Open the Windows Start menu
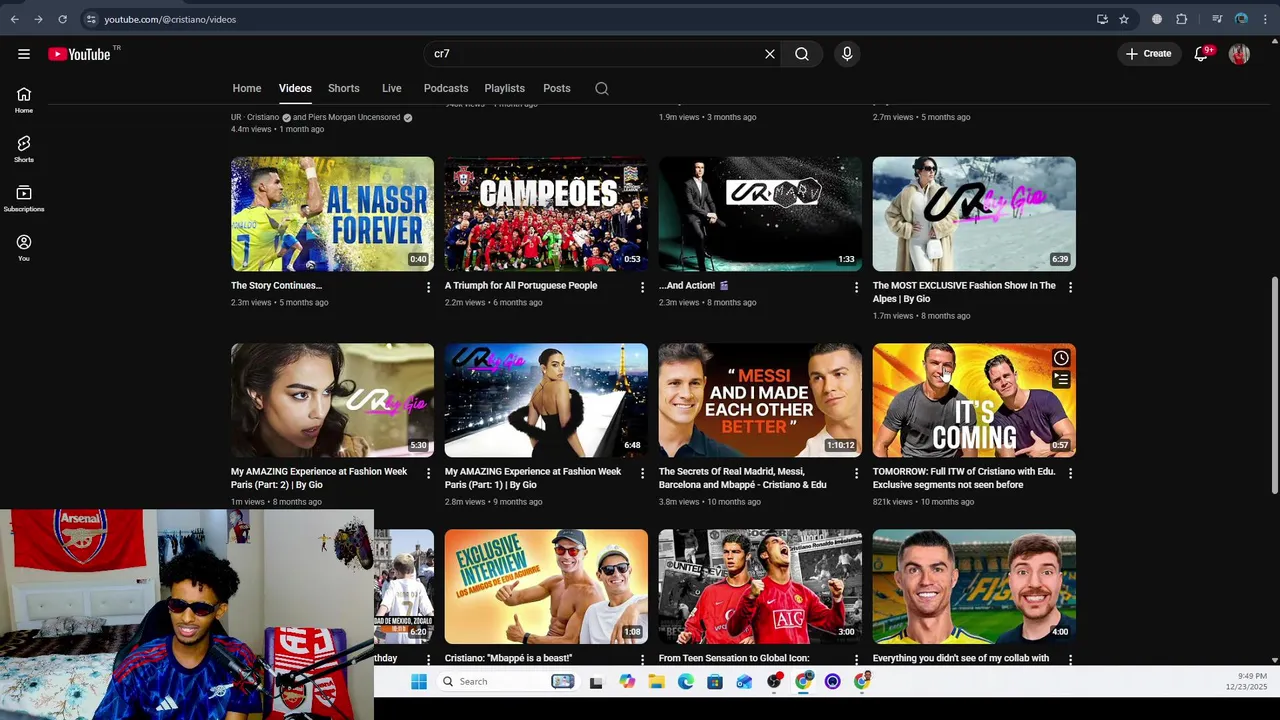1280x720 pixels. [419, 682]
